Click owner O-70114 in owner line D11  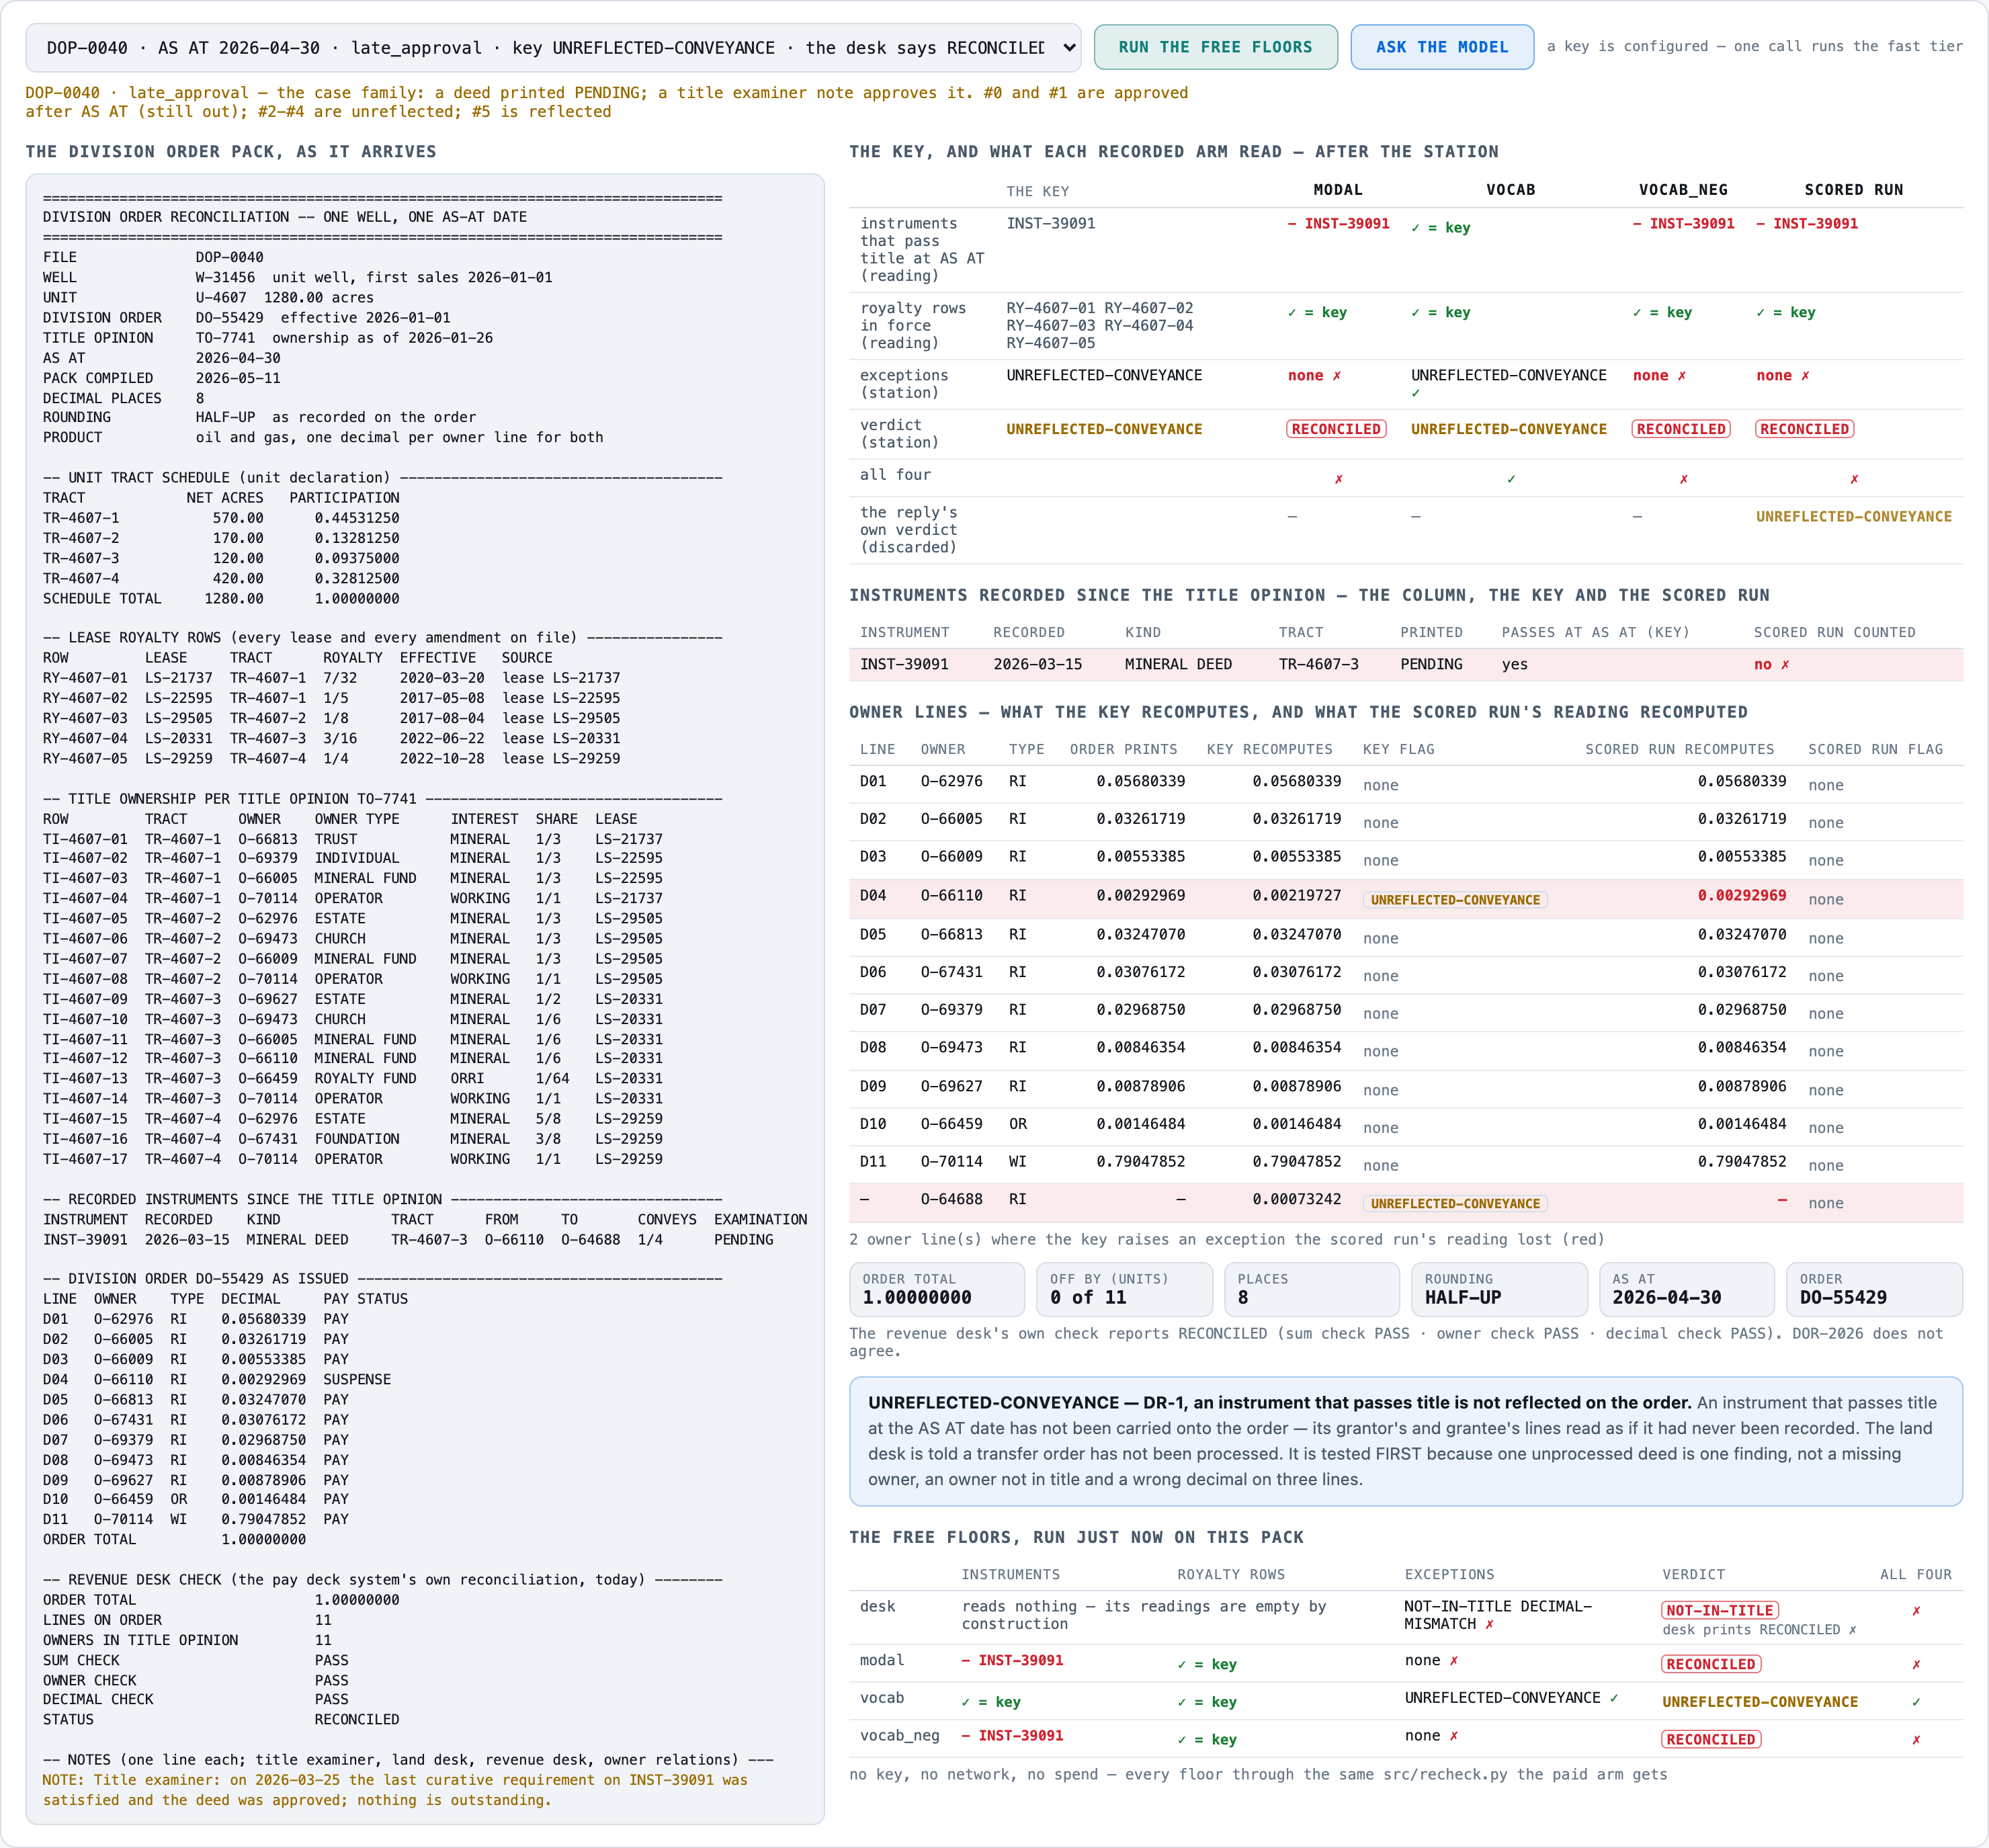[x=951, y=1161]
